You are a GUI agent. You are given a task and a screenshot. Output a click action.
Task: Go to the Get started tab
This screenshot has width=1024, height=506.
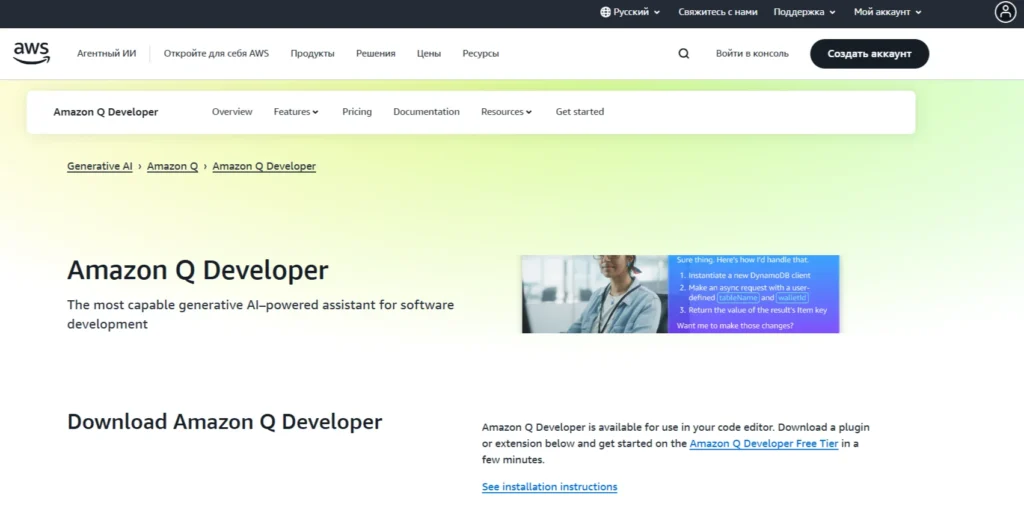pyautogui.click(x=579, y=112)
